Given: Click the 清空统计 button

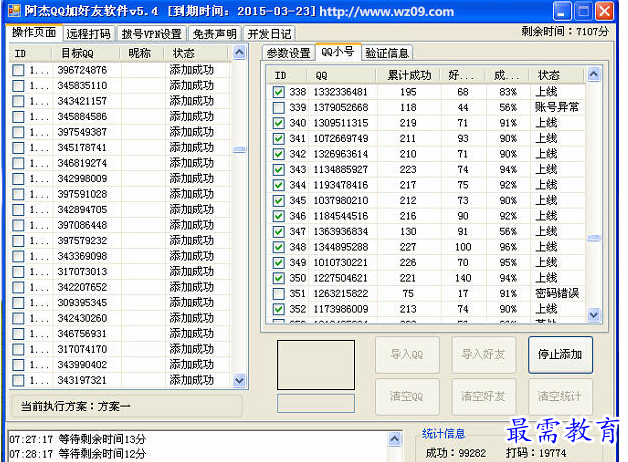Looking at the screenshot, I should coord(560,397).
